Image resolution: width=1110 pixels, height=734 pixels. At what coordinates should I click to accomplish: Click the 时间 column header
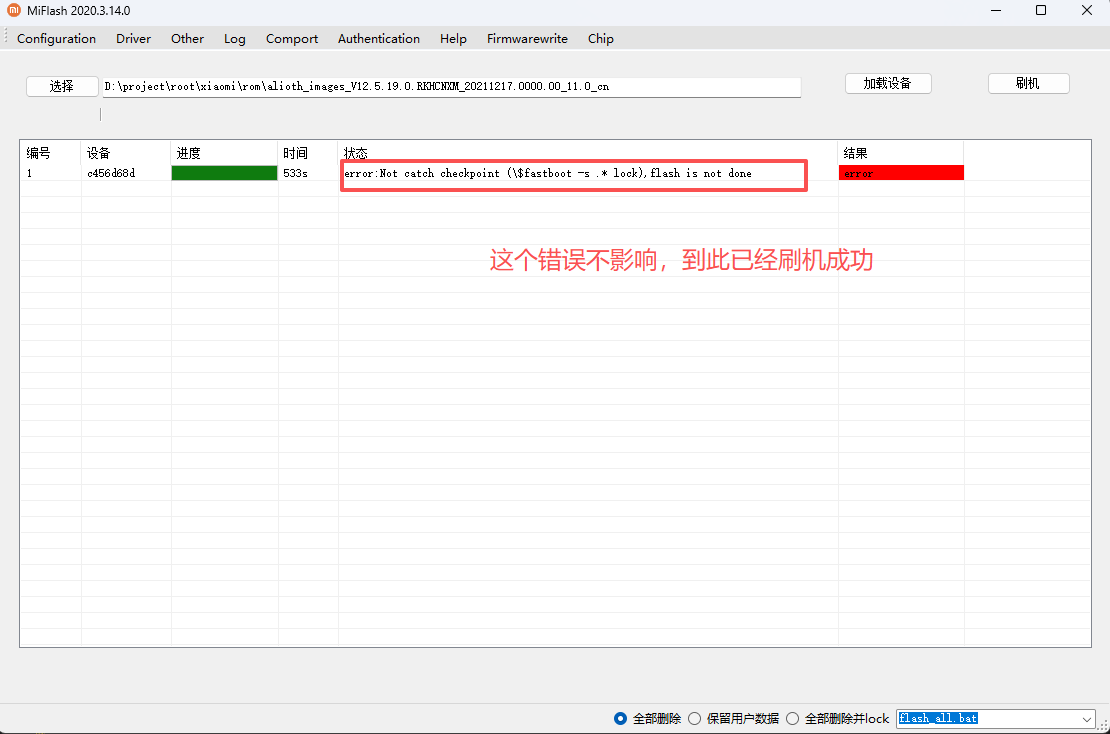[x=308, y=153]
